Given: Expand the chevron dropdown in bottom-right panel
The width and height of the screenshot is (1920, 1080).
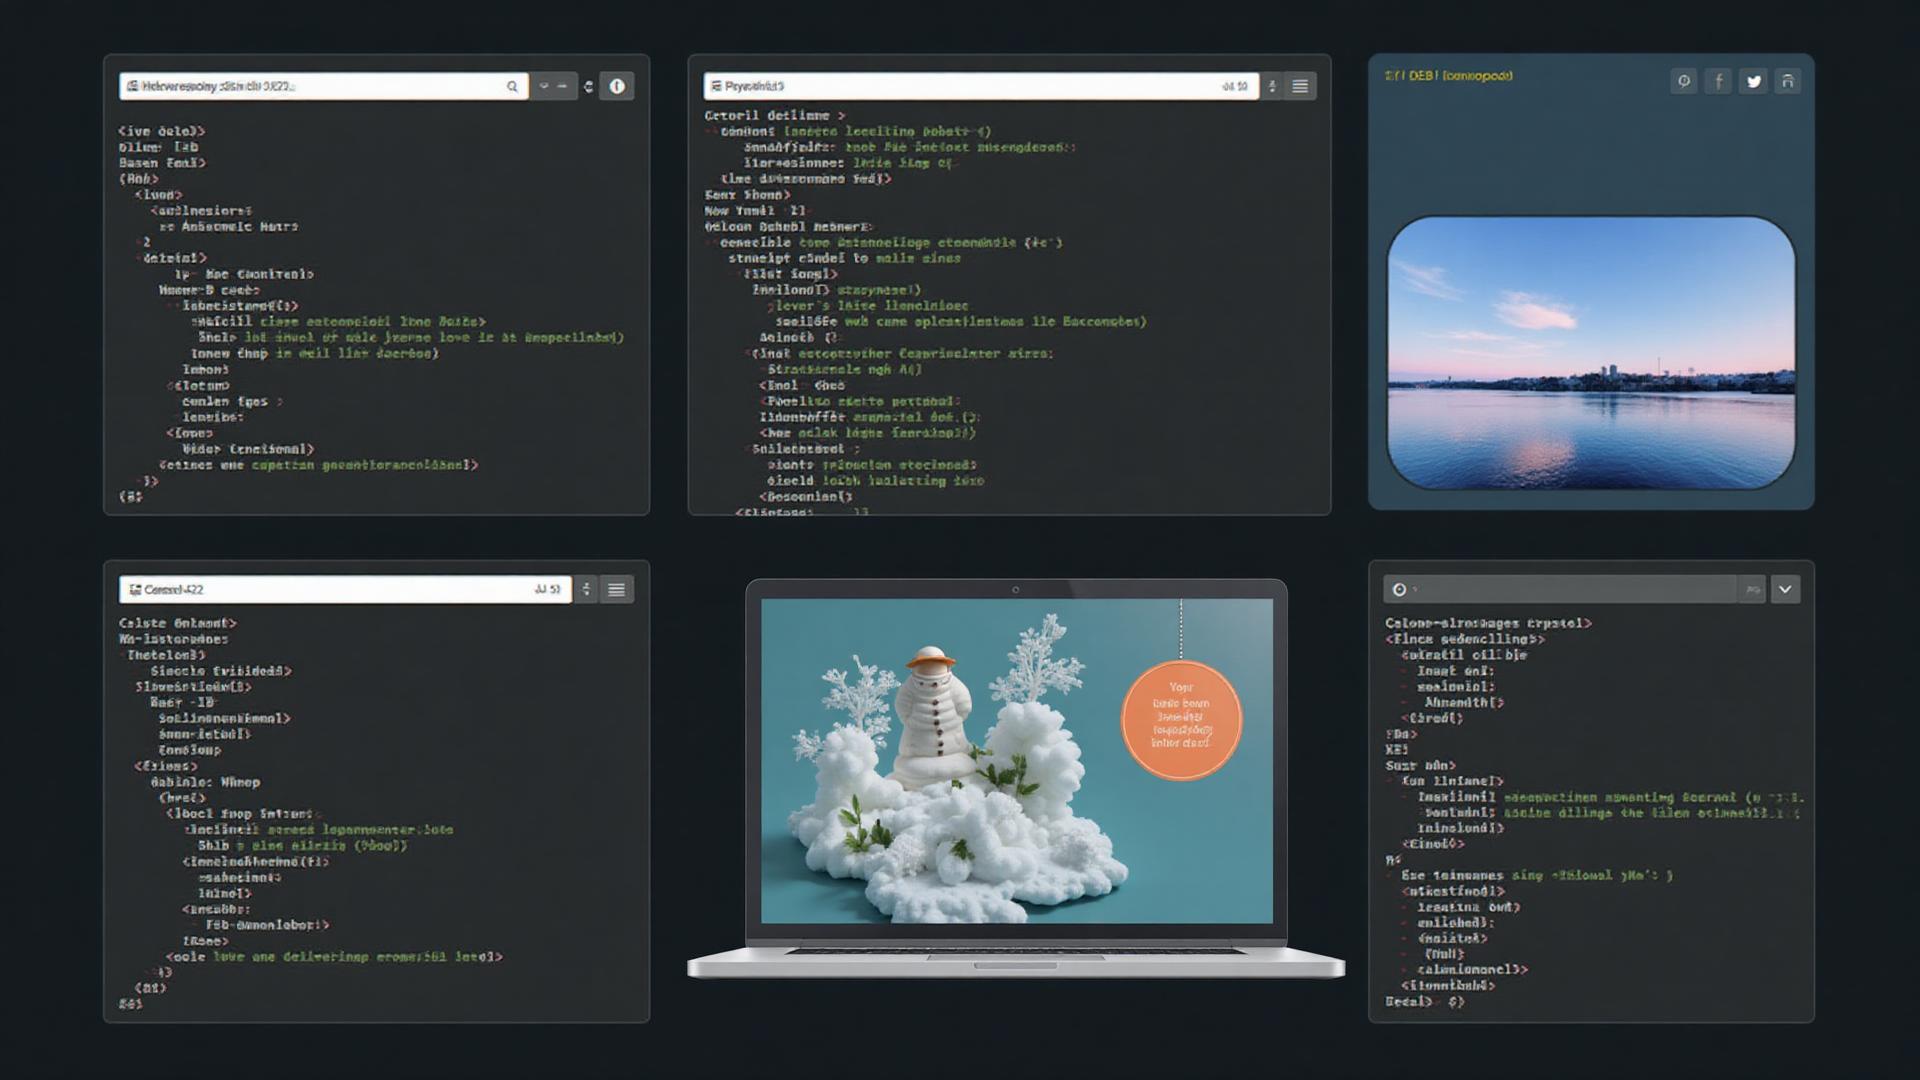Looking at the screenshot, I should click(1786, 590).
